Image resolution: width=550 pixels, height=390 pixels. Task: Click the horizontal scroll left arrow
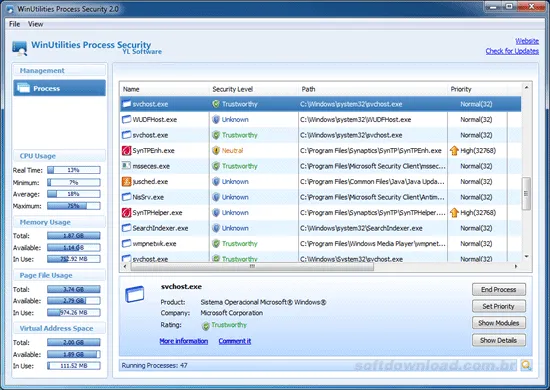(x=125, y=267)
